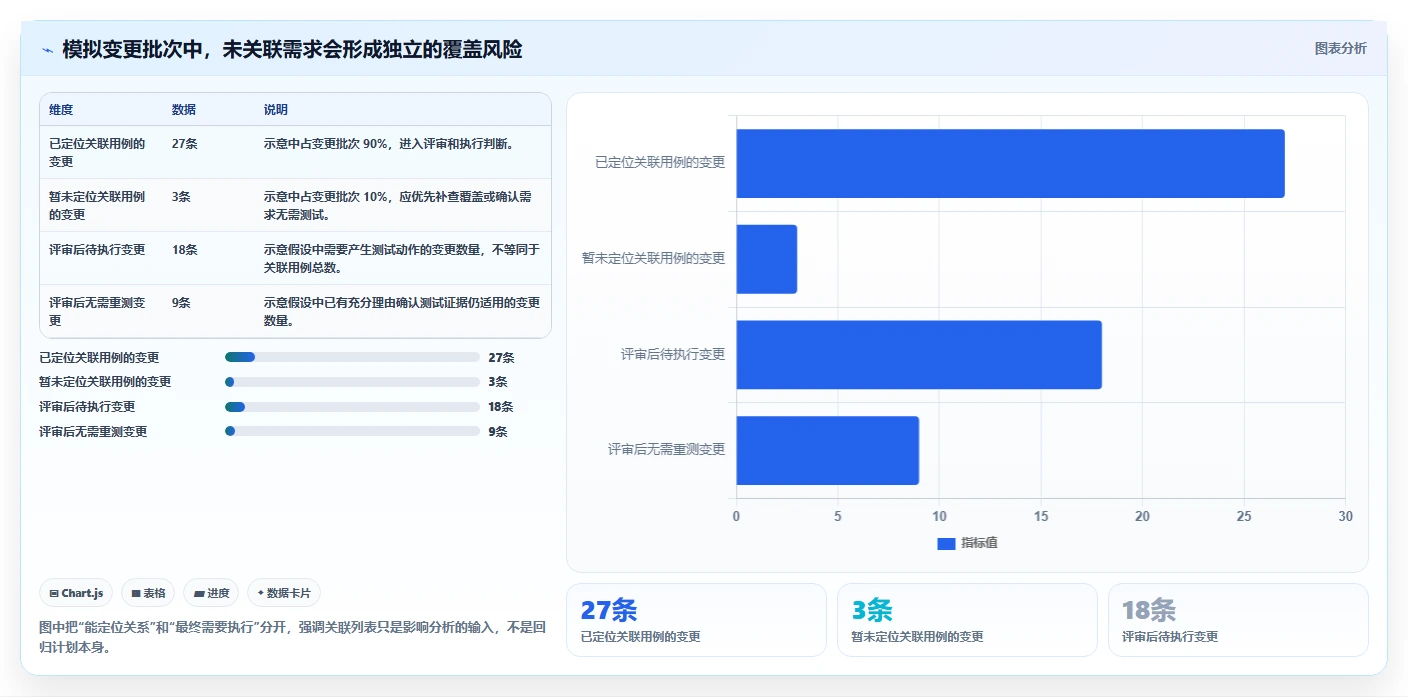This screenshot has width=1408, height=697.
Task: Click the 暂未定位关联用例的变更 progress bar
Action: [x=353, y=382]
